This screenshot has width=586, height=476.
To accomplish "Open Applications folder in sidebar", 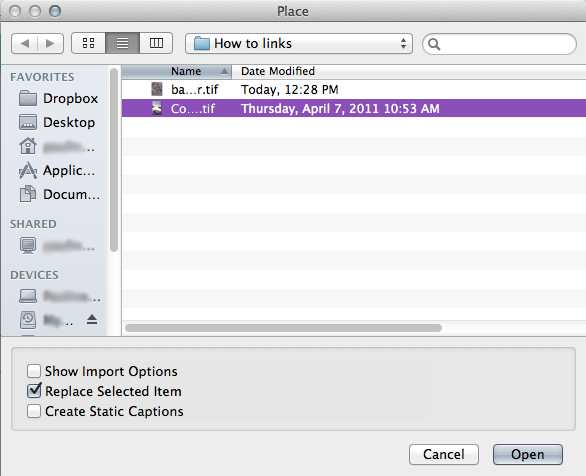I will coord(57,171).
